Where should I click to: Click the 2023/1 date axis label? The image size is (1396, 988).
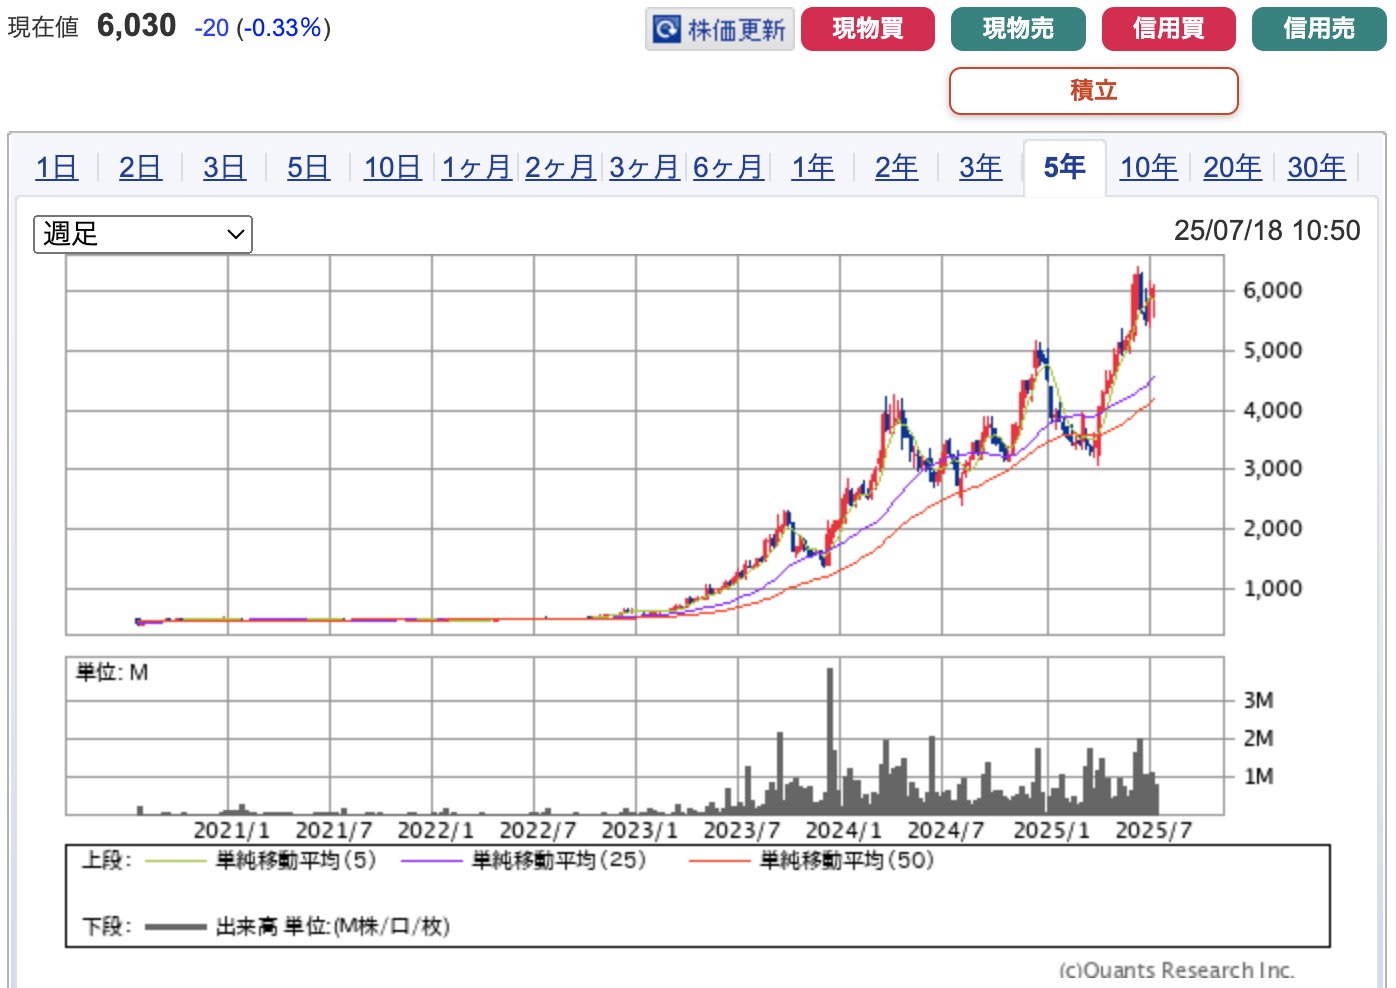[639, 831]
